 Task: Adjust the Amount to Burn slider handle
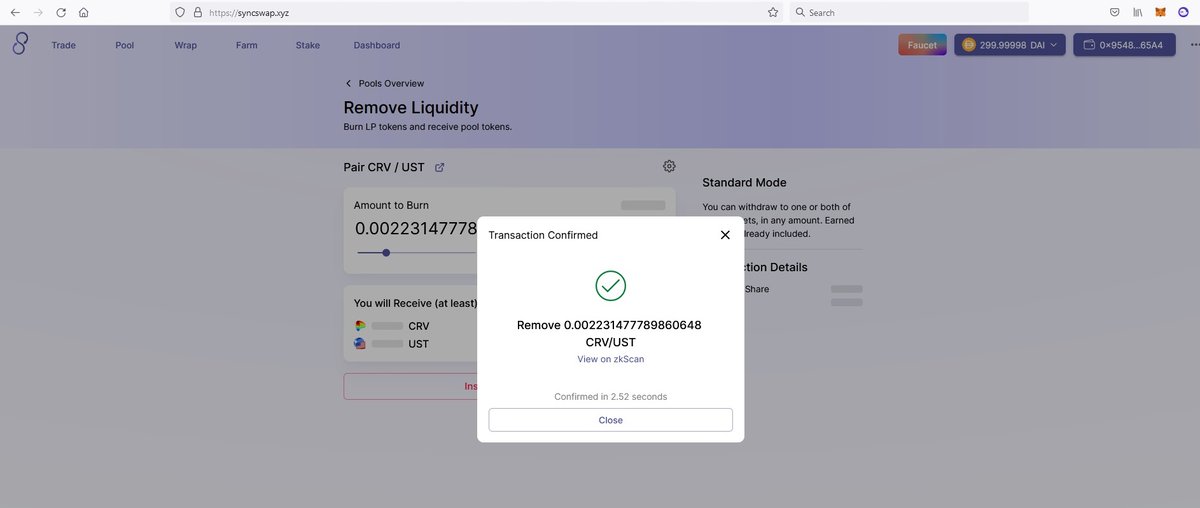pos(386,253)
